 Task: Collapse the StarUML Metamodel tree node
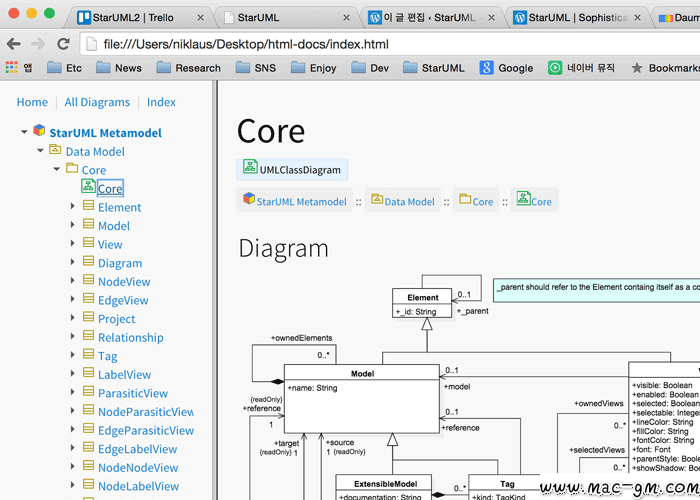coord(24,132)
